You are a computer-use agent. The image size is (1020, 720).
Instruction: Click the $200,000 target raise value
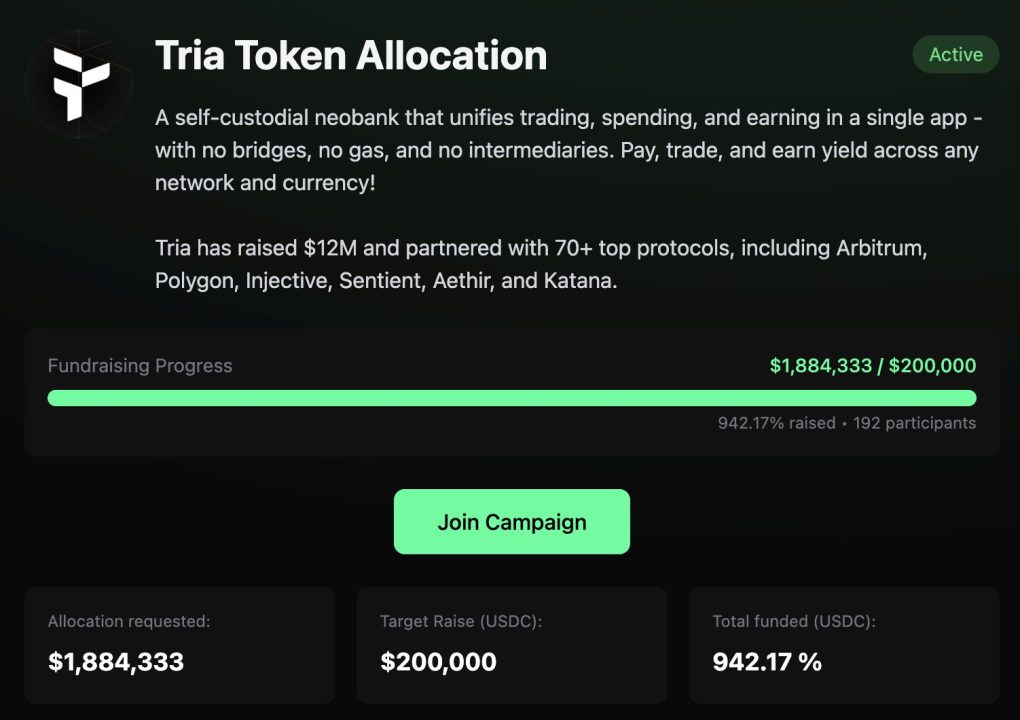tap(438, 661)
